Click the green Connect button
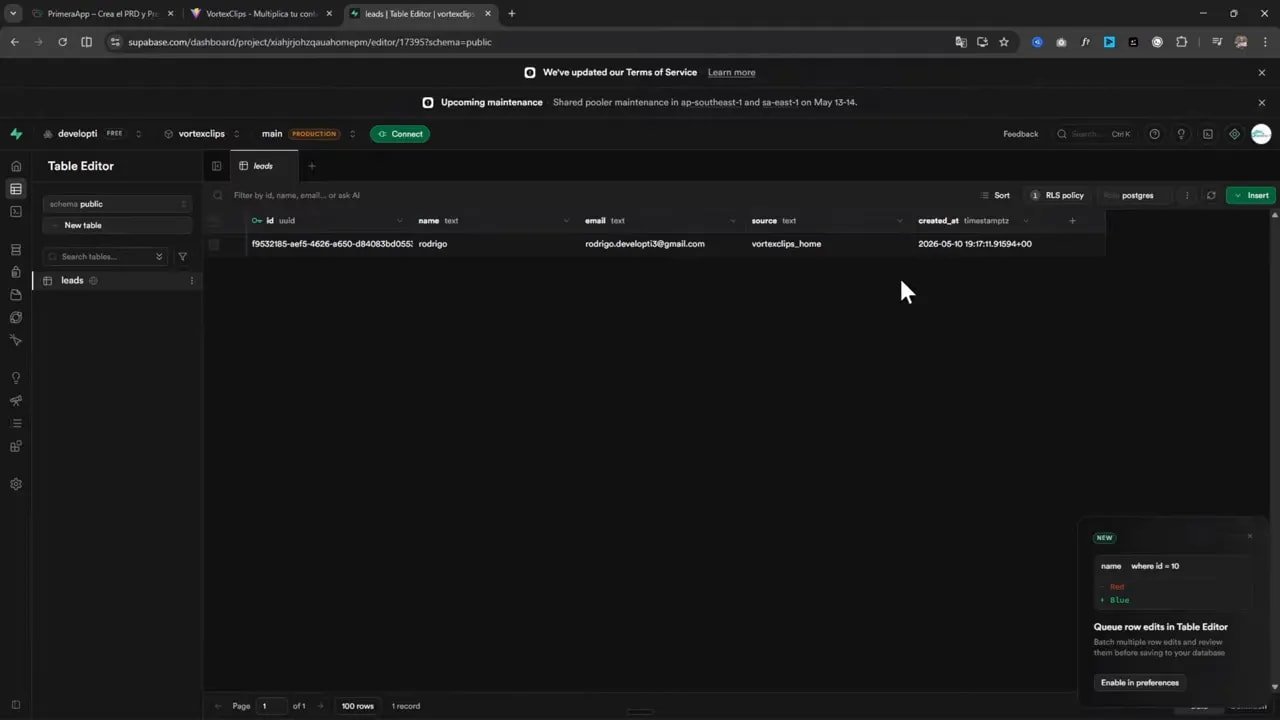The height and width of the screenshot is (720, 1280). tap(400, 134)
